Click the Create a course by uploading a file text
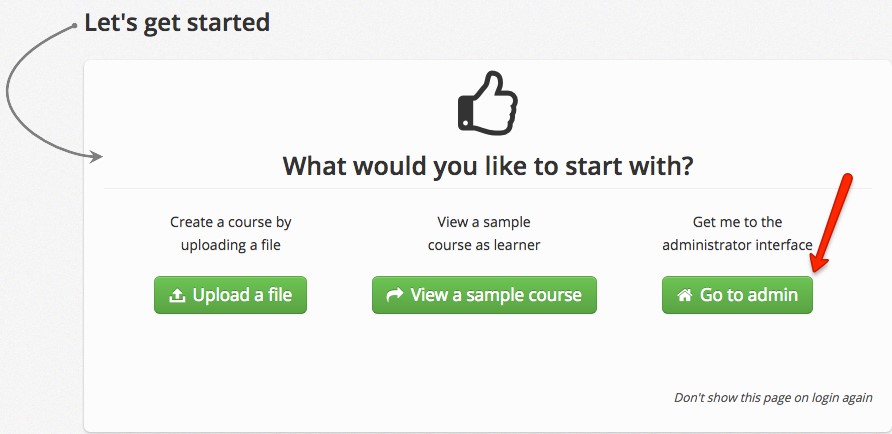Viewport: 892px width, 434px height. (230, 233)
